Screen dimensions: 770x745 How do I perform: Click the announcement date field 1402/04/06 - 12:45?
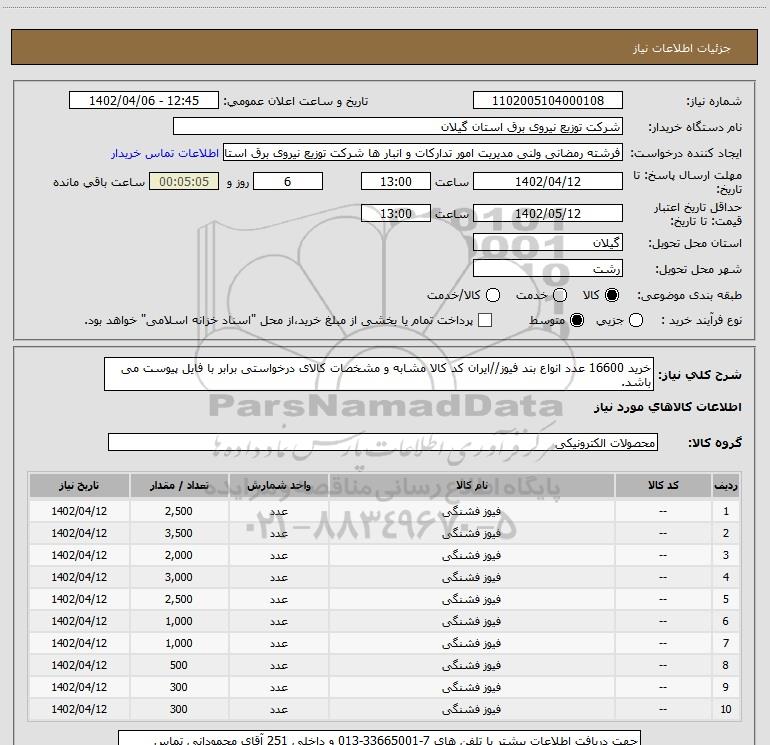click(144, 101)
